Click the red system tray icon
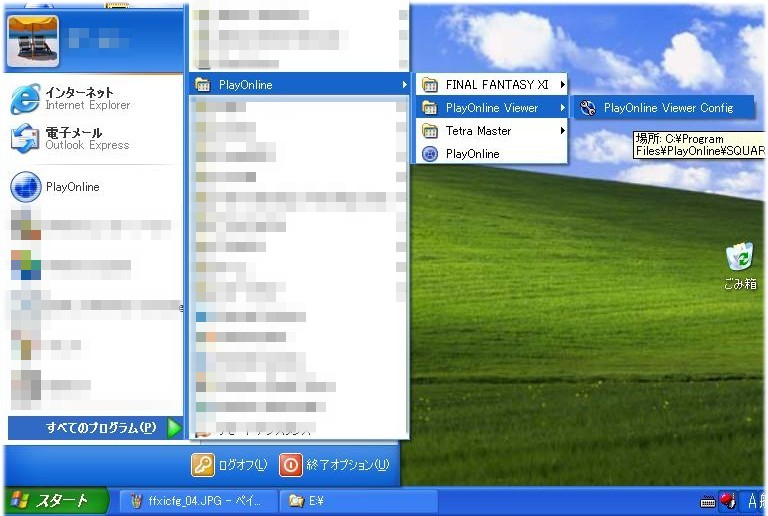768x516 pixels. point(728,501)
